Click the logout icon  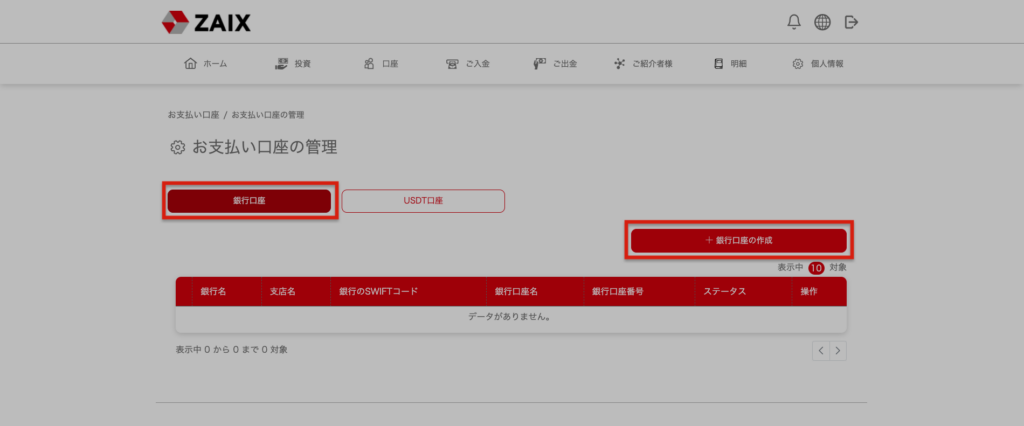pos(851,21)
